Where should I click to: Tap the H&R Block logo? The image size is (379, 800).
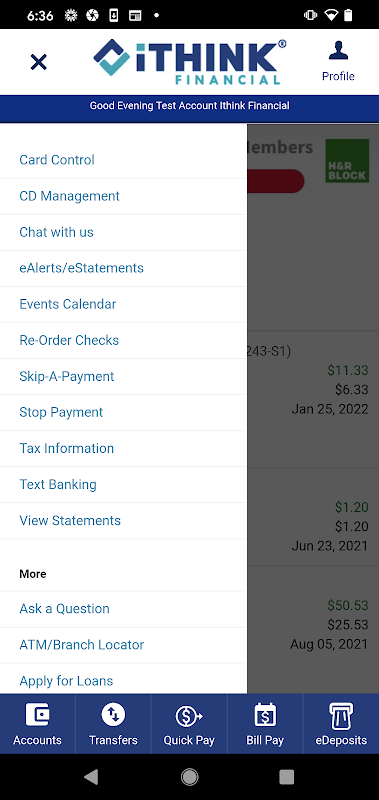click(347, 161)
